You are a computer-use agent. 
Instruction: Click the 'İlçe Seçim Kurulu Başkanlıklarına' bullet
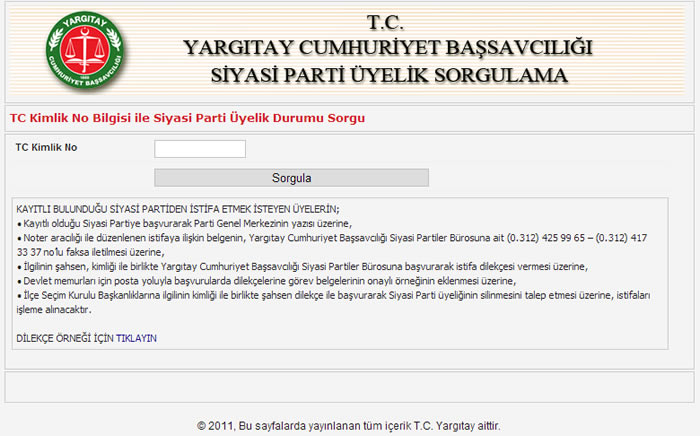coord(333,302)
